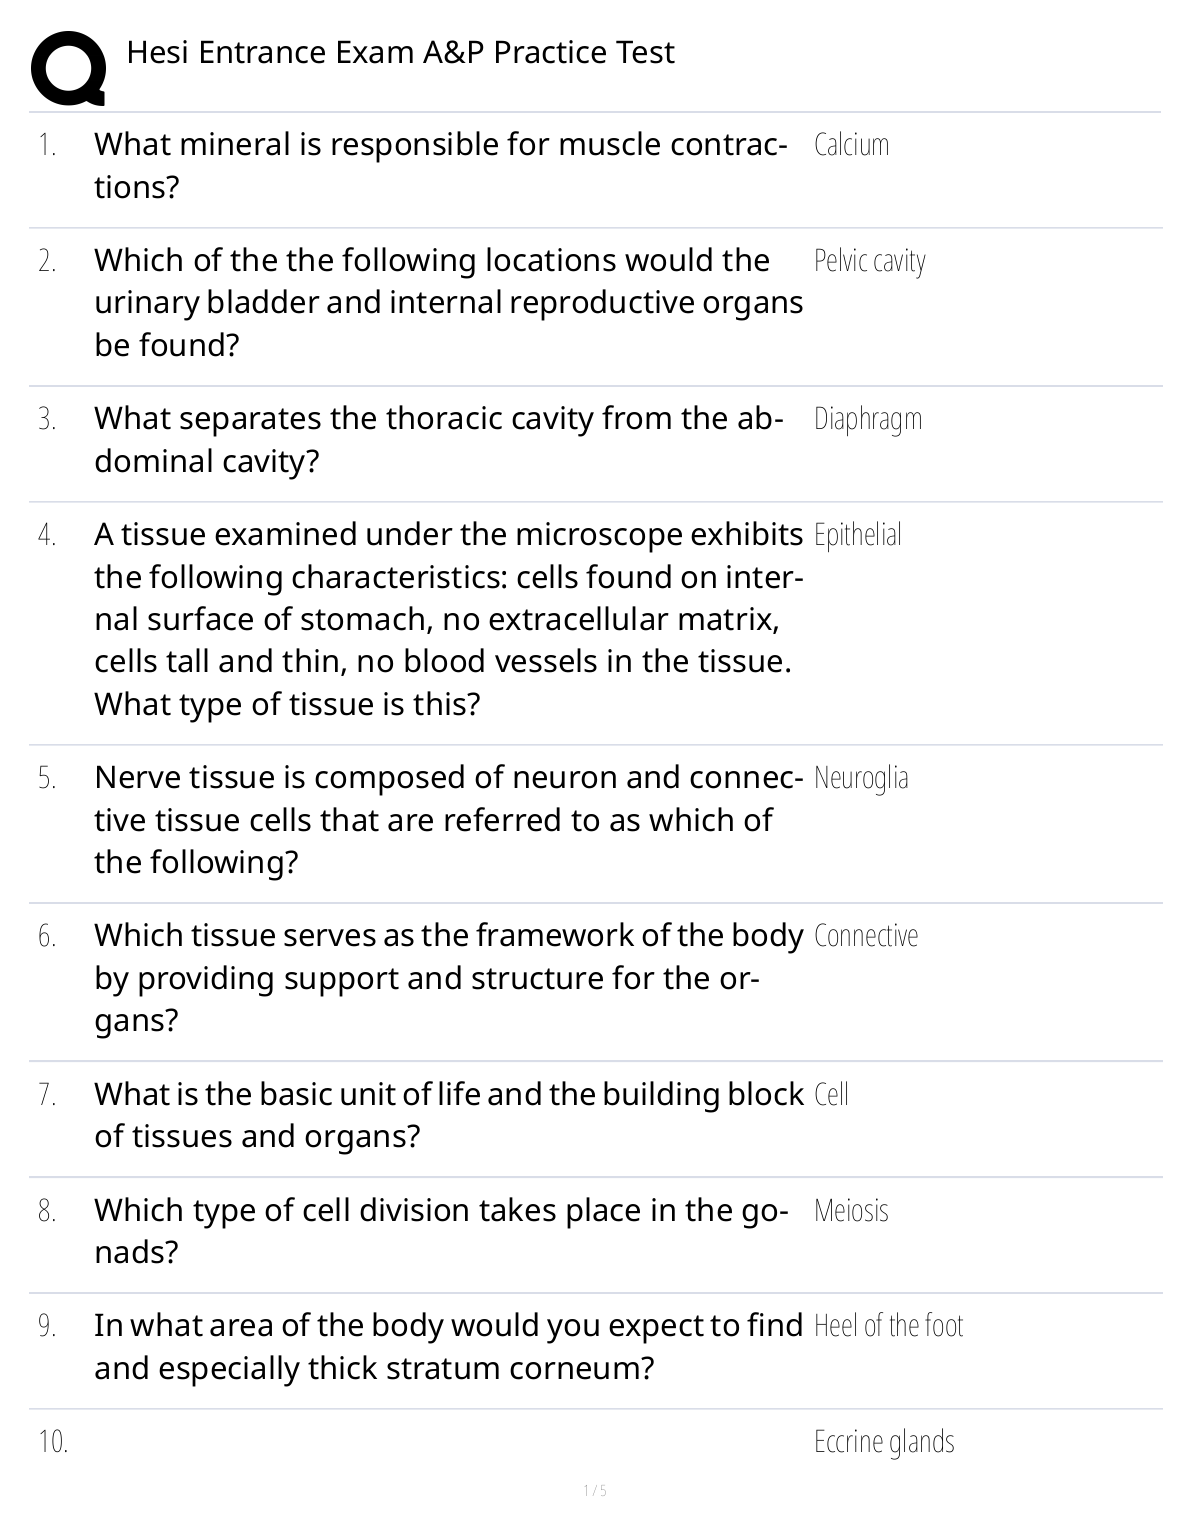Select the 'Connective' answer

pyautogui.click(x=865, y=936)
